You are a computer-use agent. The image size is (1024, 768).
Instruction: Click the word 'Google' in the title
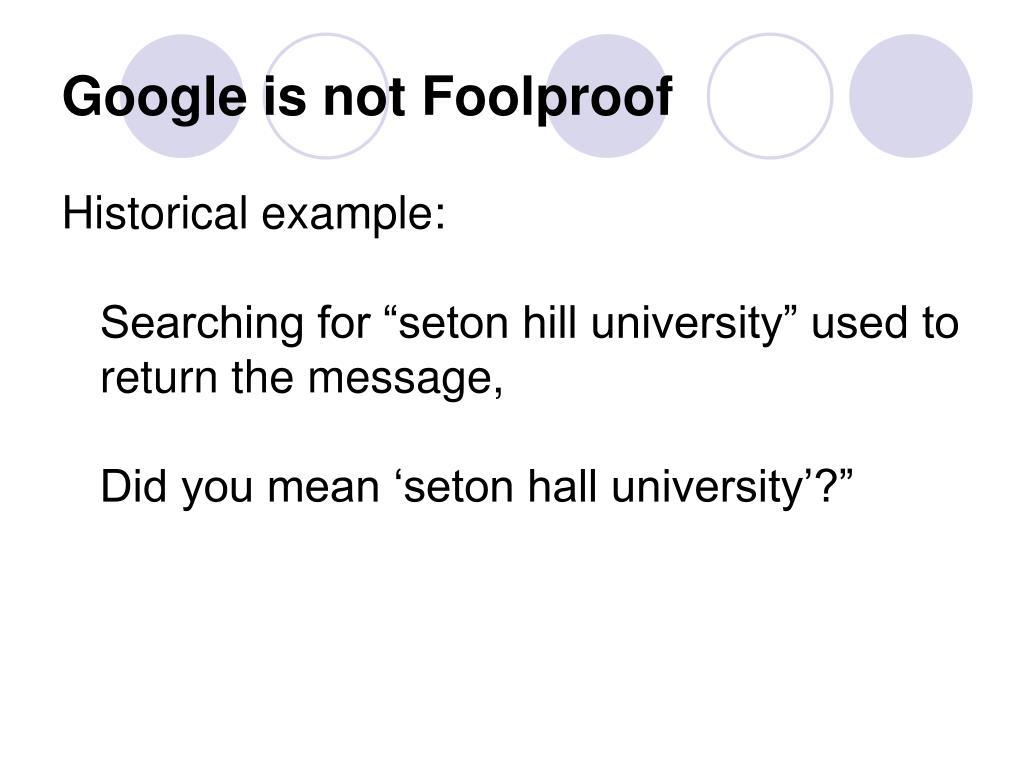point(155,98)
